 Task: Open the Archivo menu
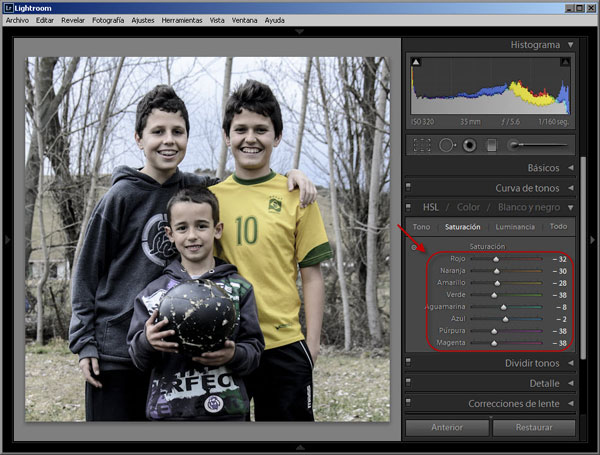(x=17, y=20)
